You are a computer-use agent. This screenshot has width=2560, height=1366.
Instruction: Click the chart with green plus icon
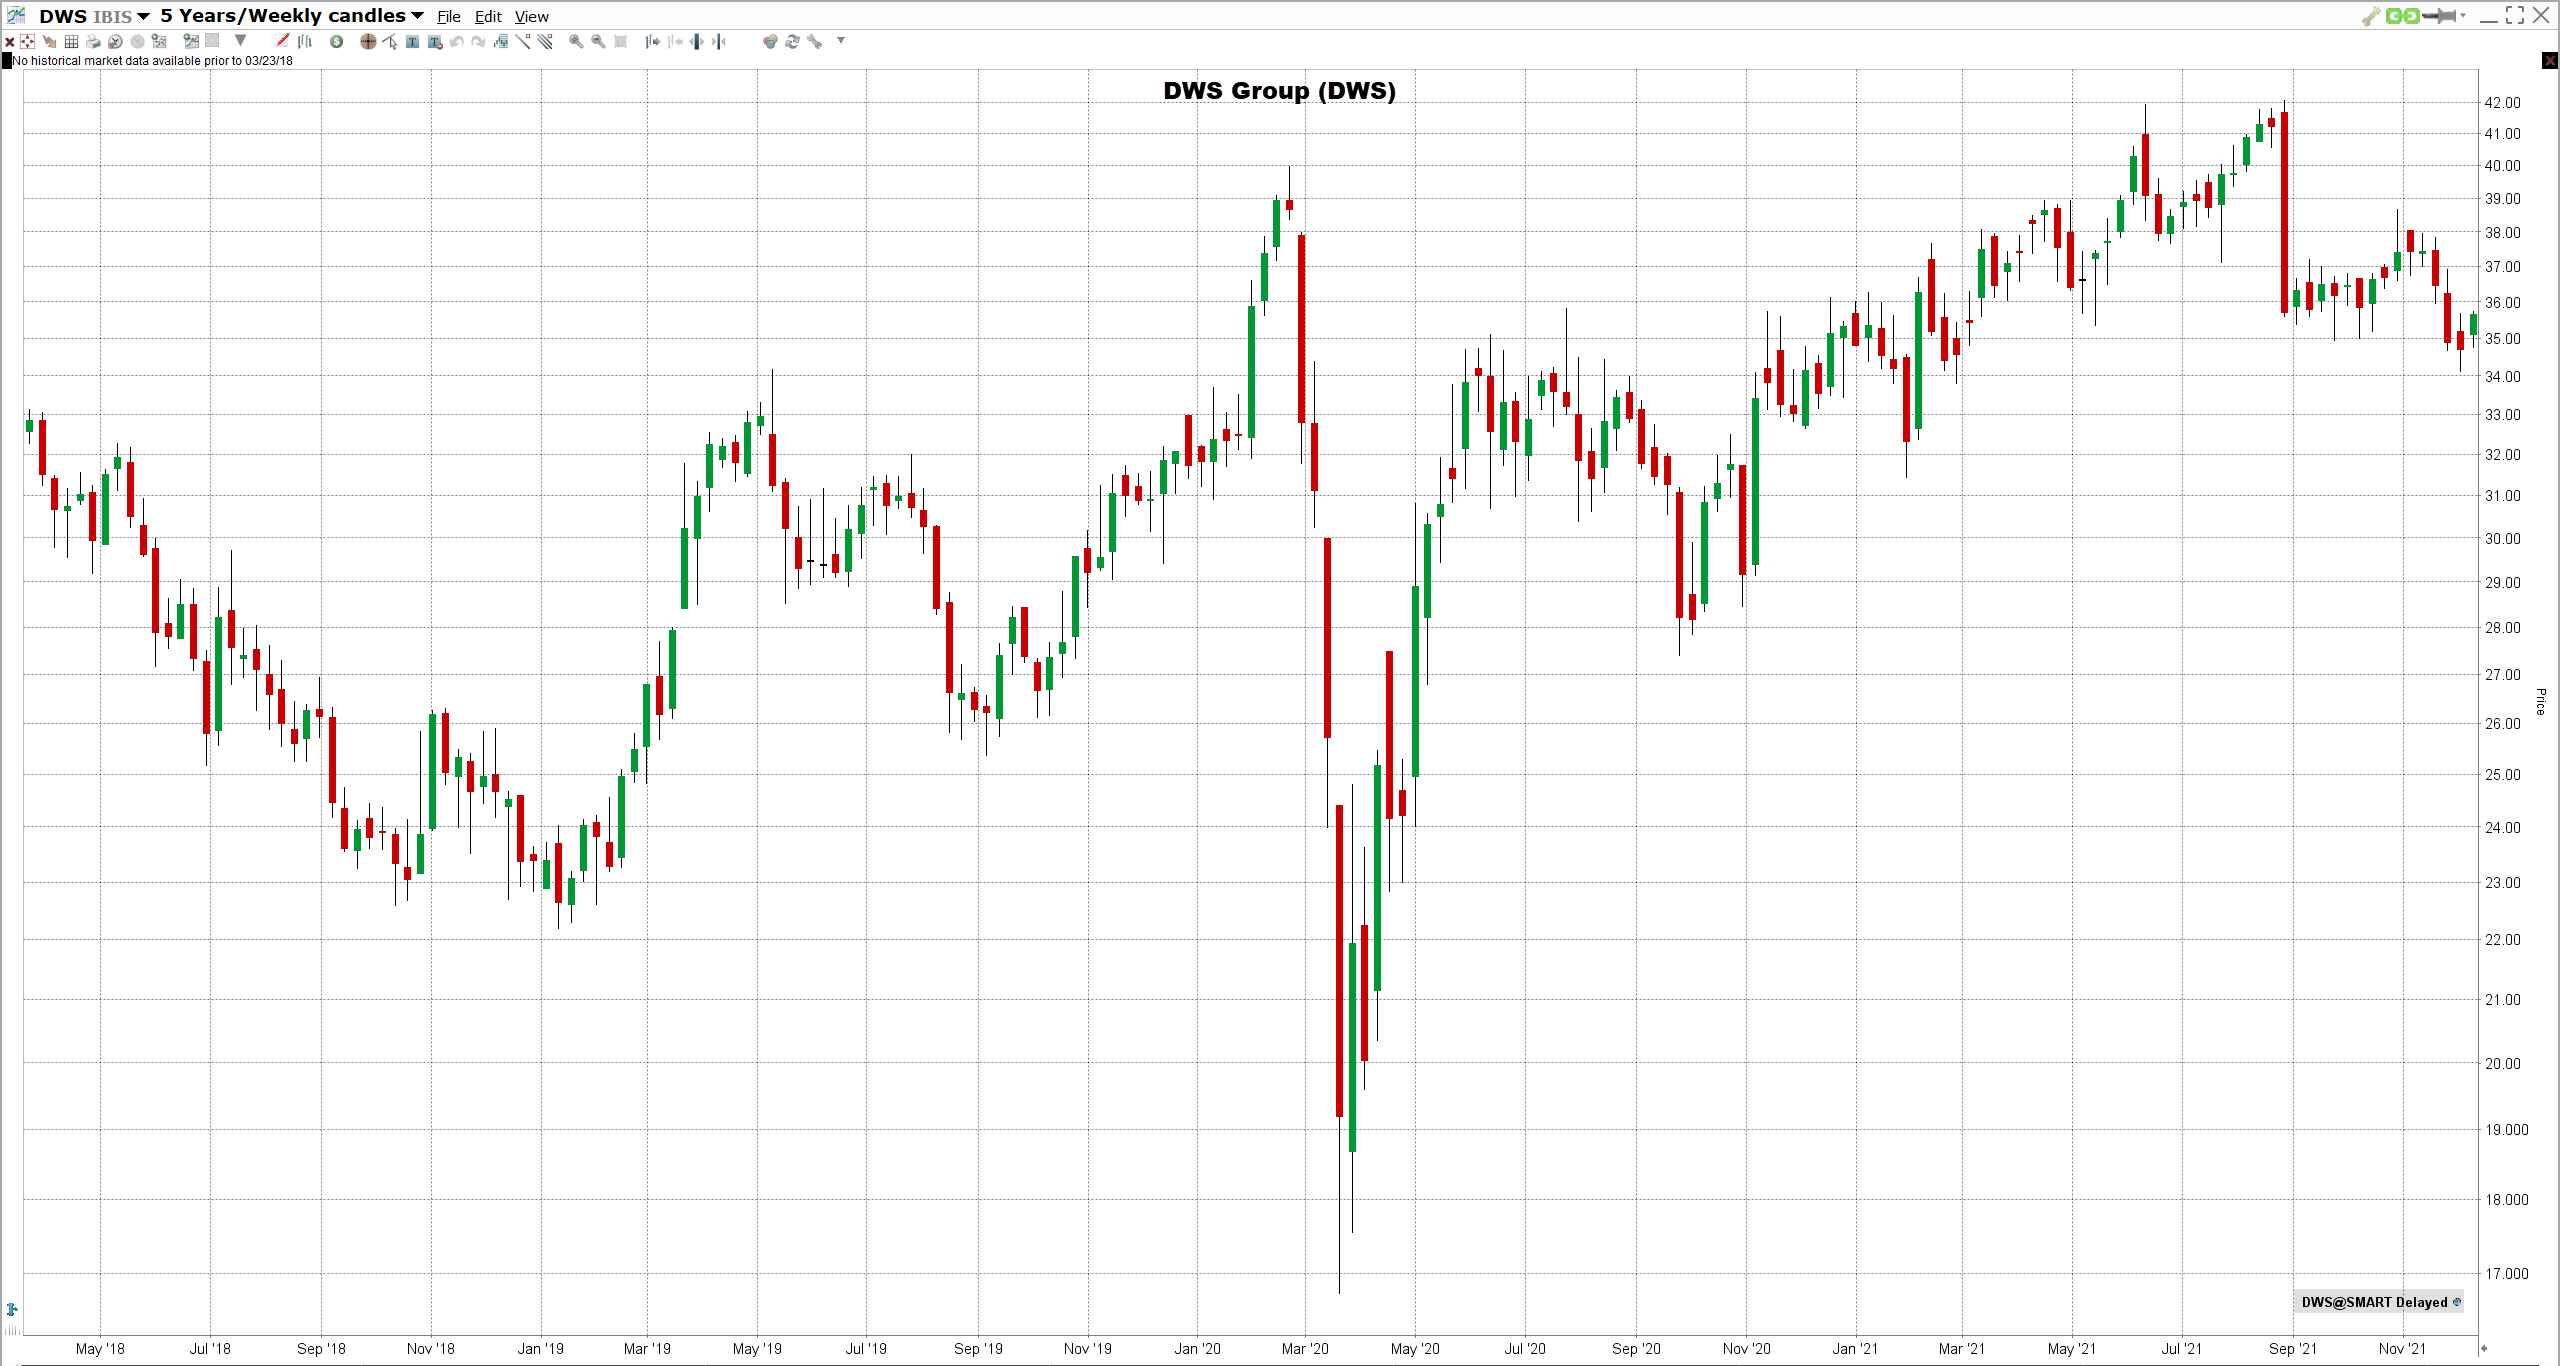[159, 41]
